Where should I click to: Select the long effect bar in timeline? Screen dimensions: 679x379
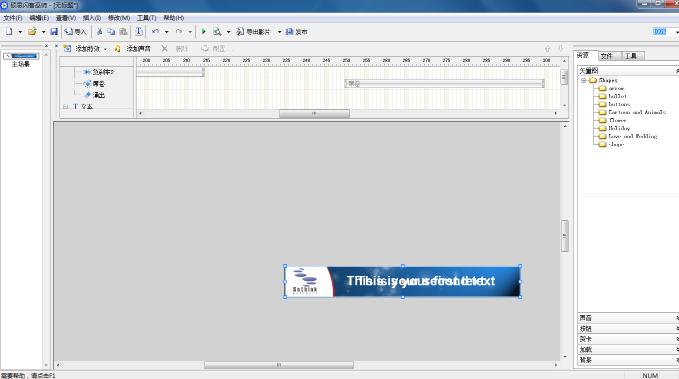[444, 83]
